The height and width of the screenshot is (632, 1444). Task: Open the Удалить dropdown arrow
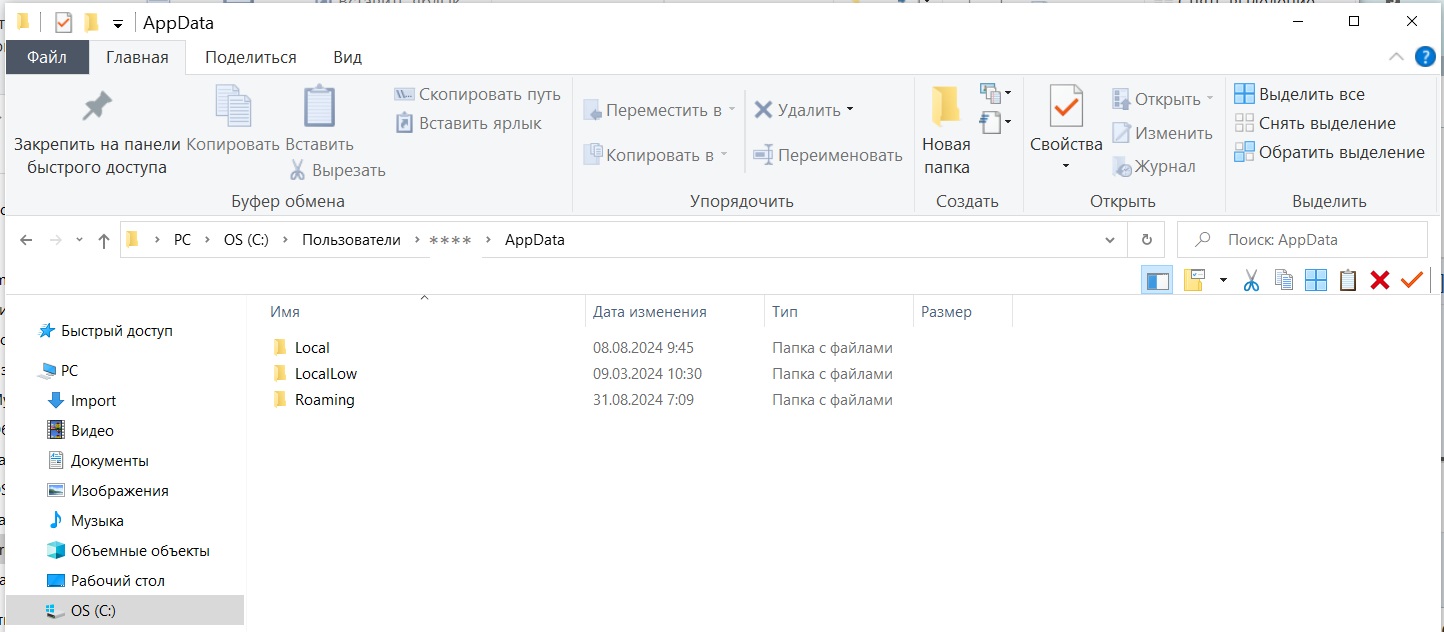pyautogui.click(x=850, y=109)
